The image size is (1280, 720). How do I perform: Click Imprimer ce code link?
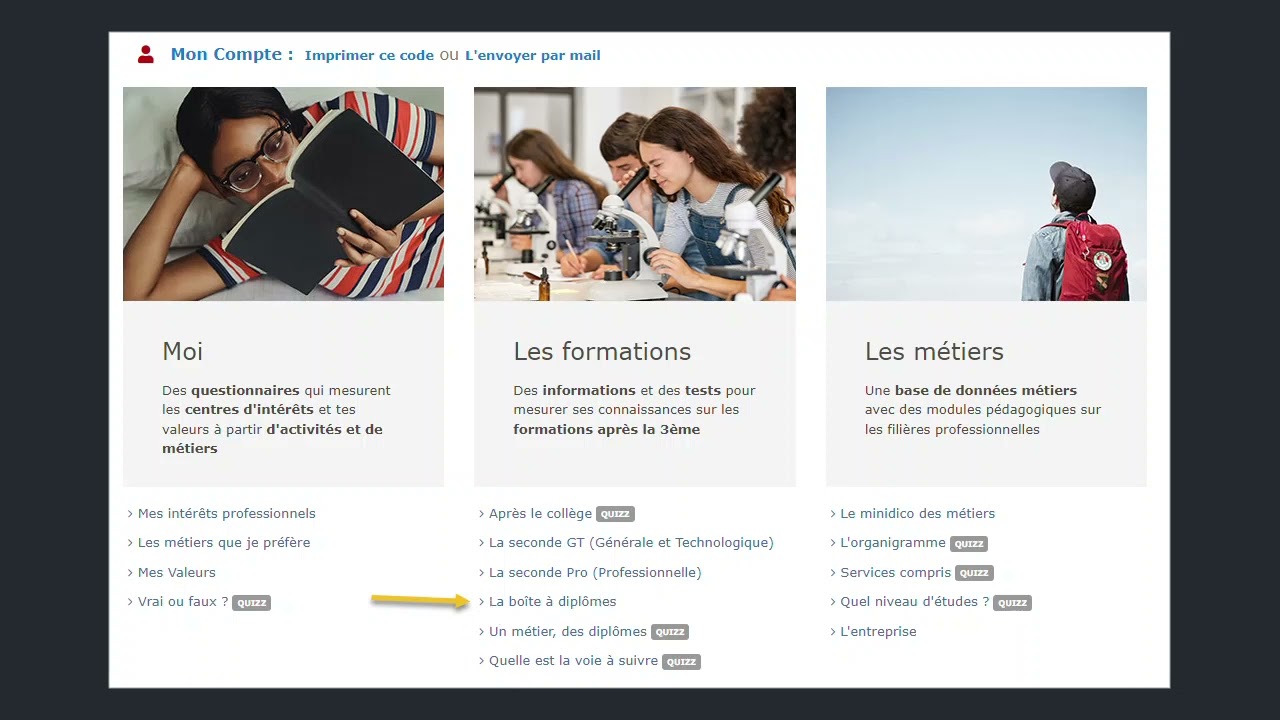pos(369,56)
